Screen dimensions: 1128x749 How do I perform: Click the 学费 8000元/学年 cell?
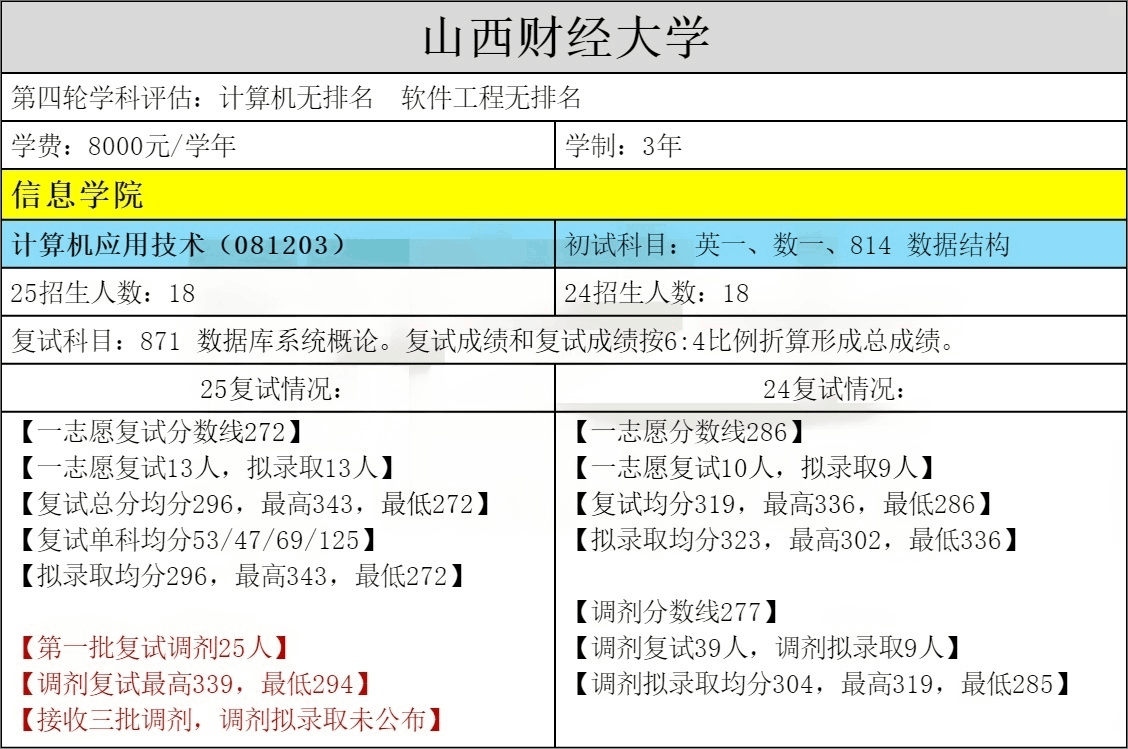click(124, 146)
